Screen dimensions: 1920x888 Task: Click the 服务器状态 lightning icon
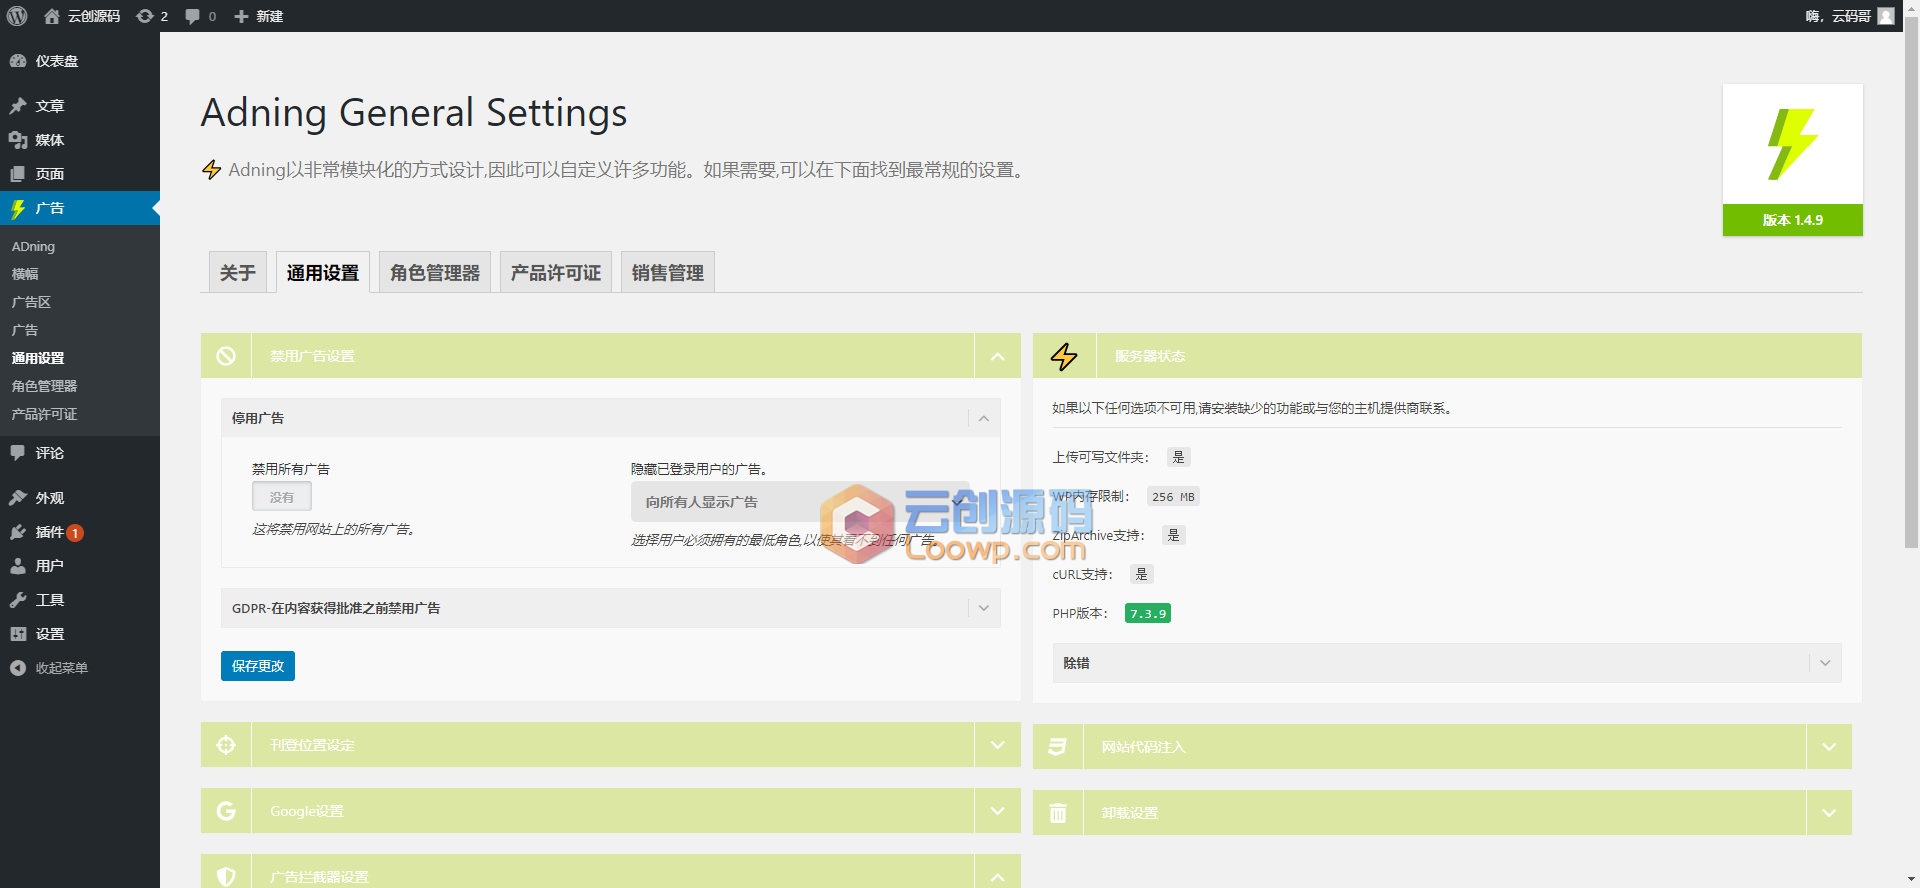(x=1064, y=356)
